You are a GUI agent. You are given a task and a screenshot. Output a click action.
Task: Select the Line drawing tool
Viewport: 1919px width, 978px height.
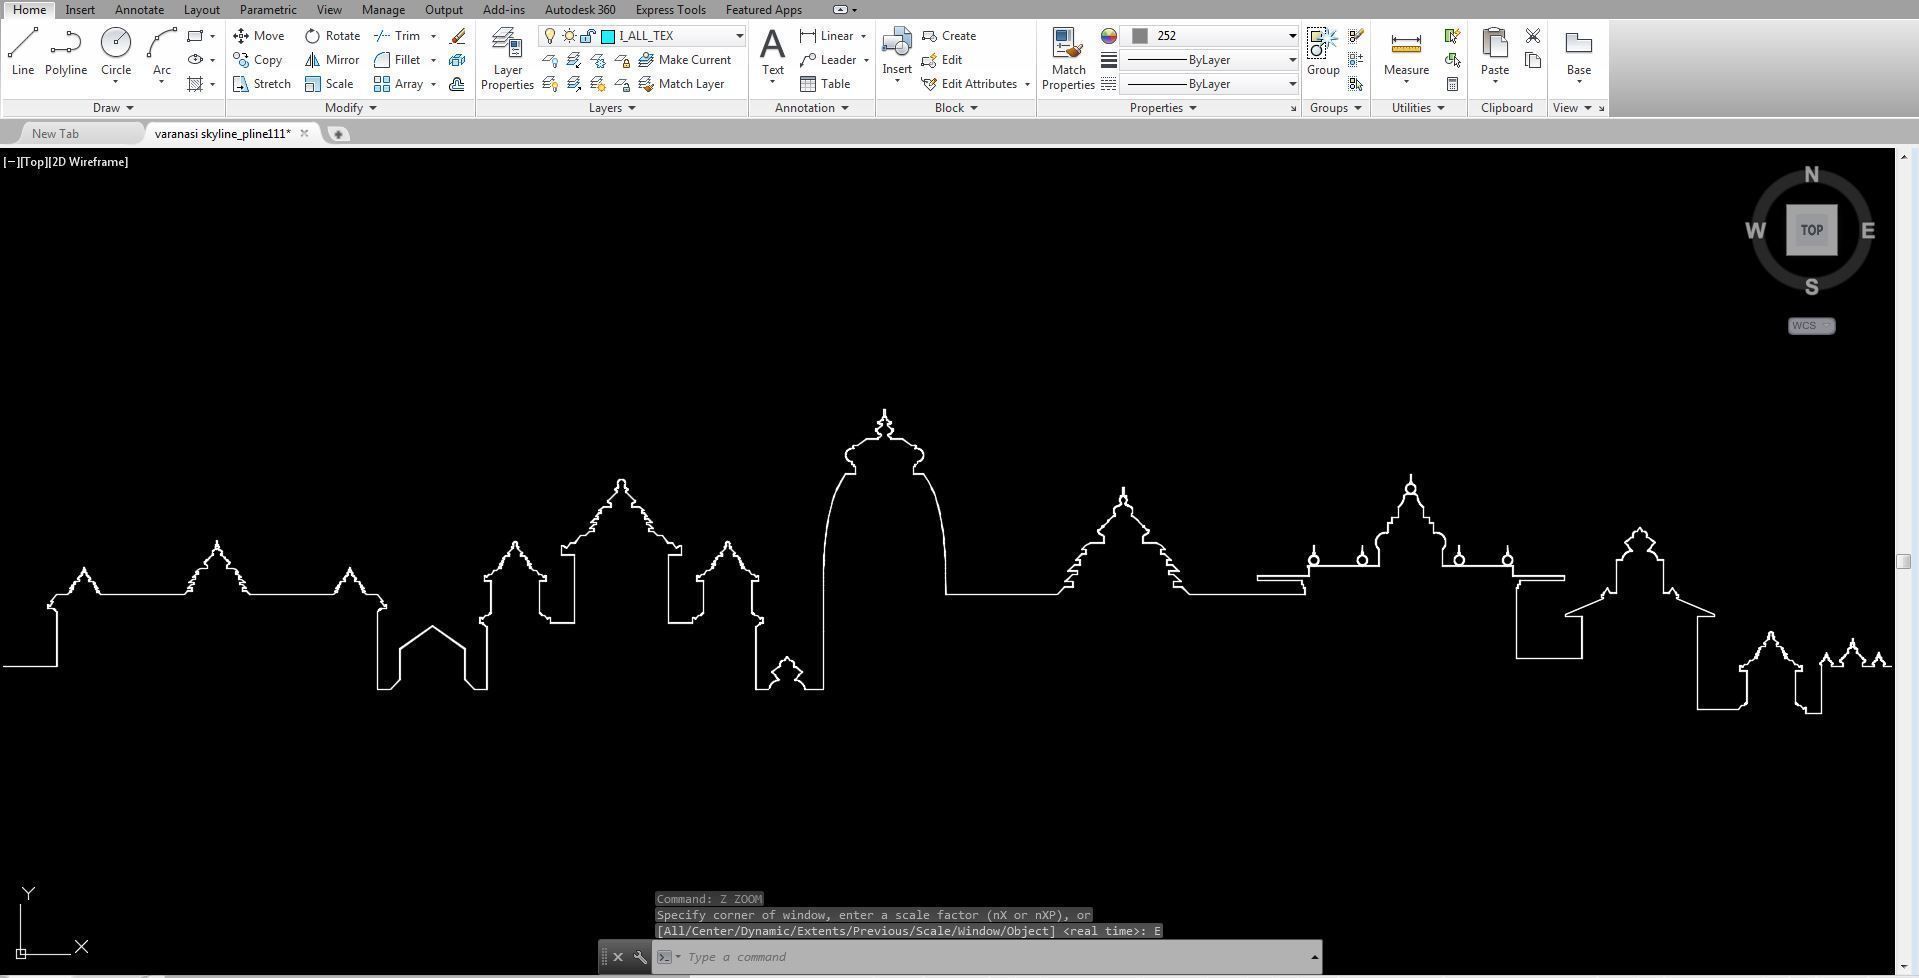coord(23,52)
